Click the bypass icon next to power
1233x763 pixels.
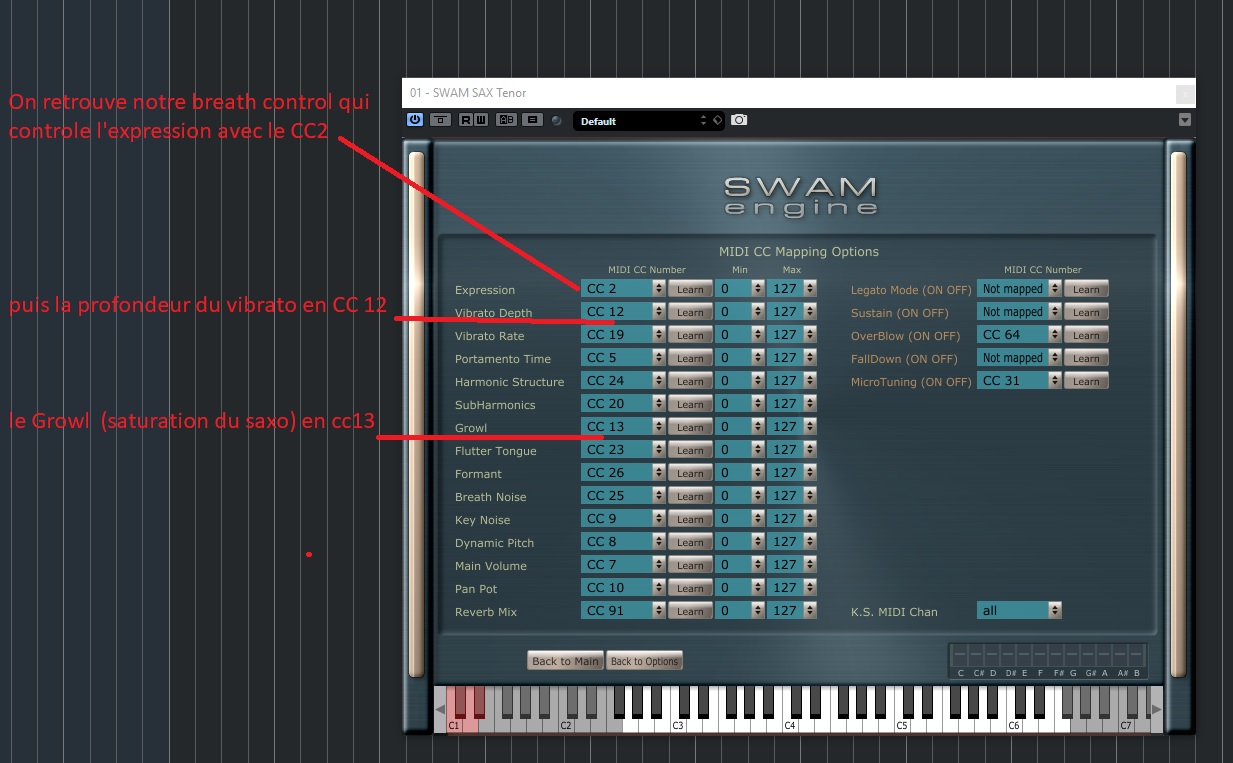[x=440, y=120]
